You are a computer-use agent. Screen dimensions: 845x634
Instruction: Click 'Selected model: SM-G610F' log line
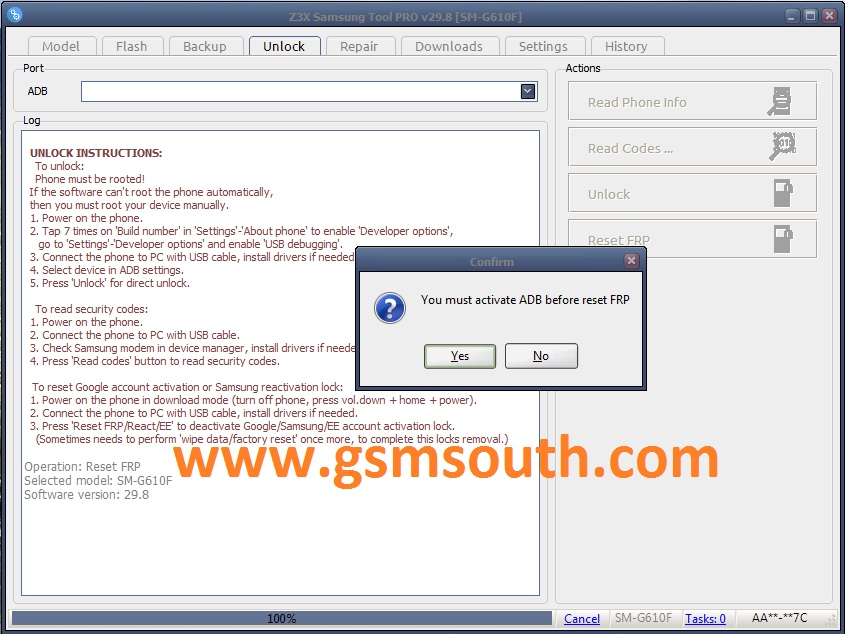(98, 480)
